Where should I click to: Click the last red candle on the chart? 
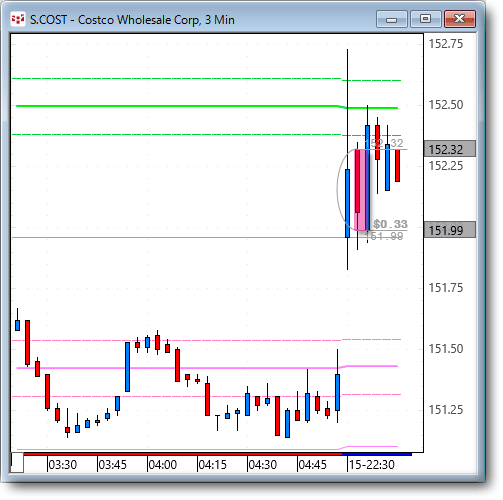point(398,166)
